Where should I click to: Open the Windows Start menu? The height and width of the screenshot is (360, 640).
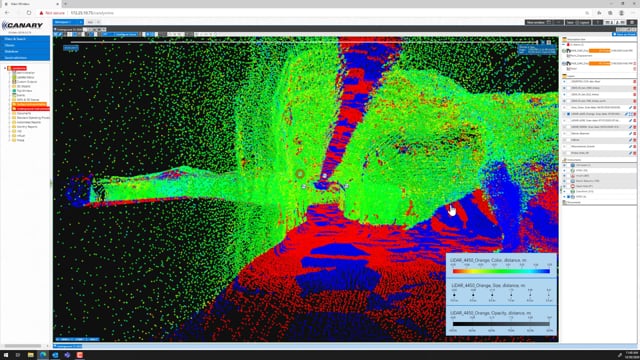coord(6,355)
